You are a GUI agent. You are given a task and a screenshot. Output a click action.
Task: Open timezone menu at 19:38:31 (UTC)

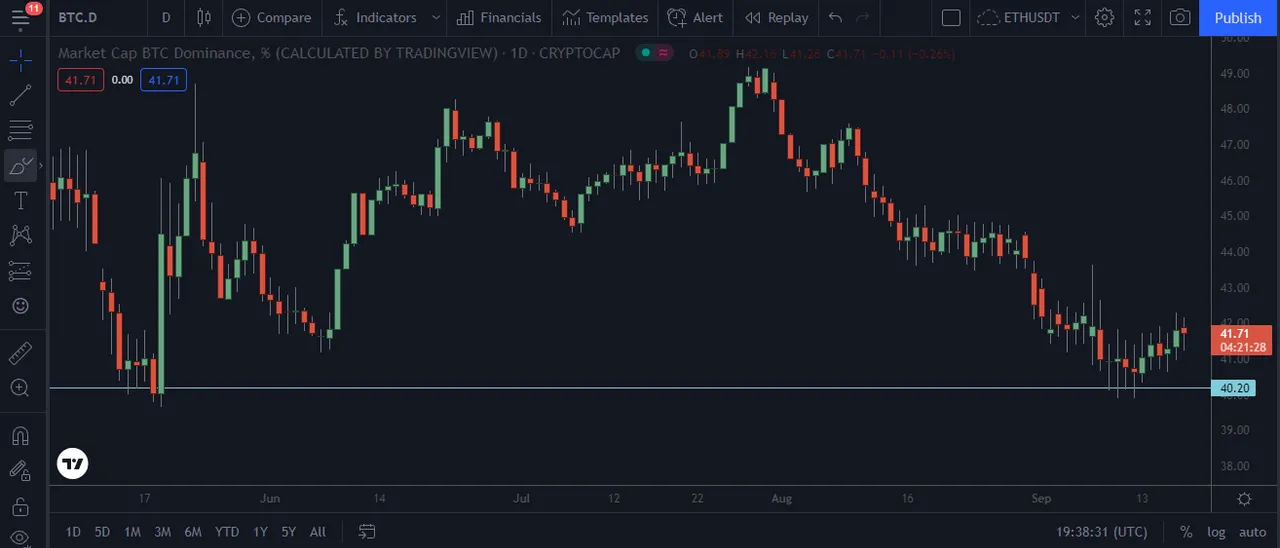(1102, 532)
